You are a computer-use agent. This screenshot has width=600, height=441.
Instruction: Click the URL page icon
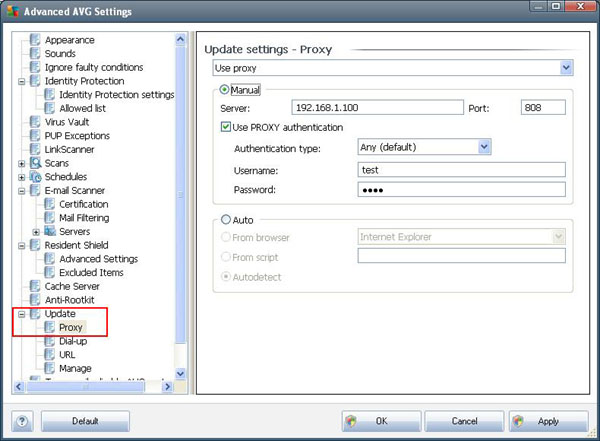[49, 354]
